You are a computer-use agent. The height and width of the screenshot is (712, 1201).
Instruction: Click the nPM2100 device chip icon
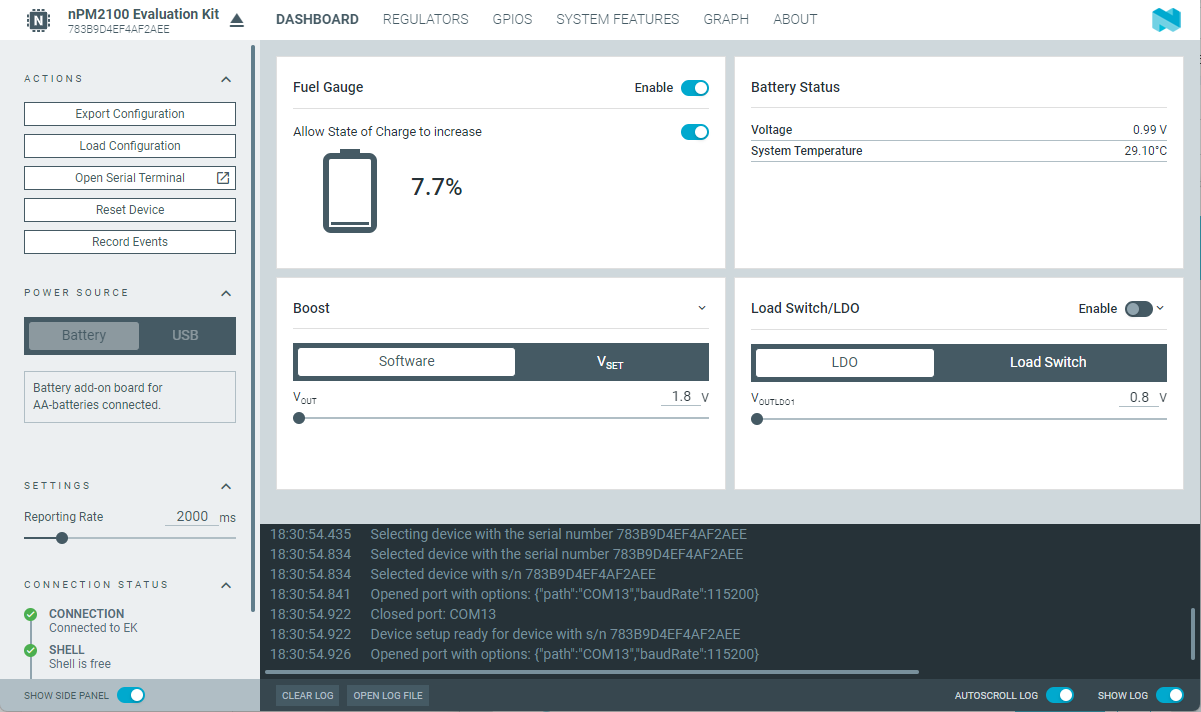pos(39,20)
